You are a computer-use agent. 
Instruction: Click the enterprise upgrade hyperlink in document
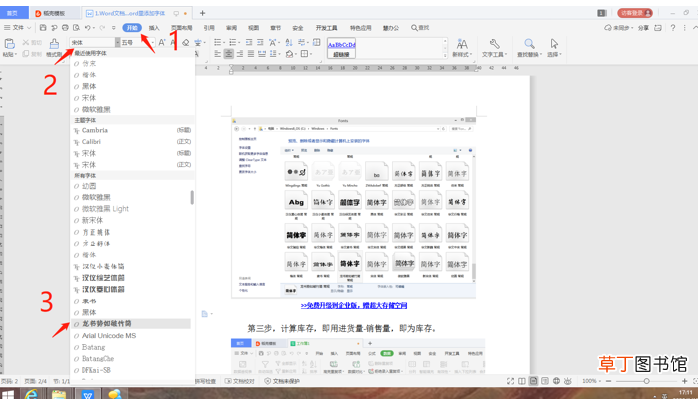354,305
